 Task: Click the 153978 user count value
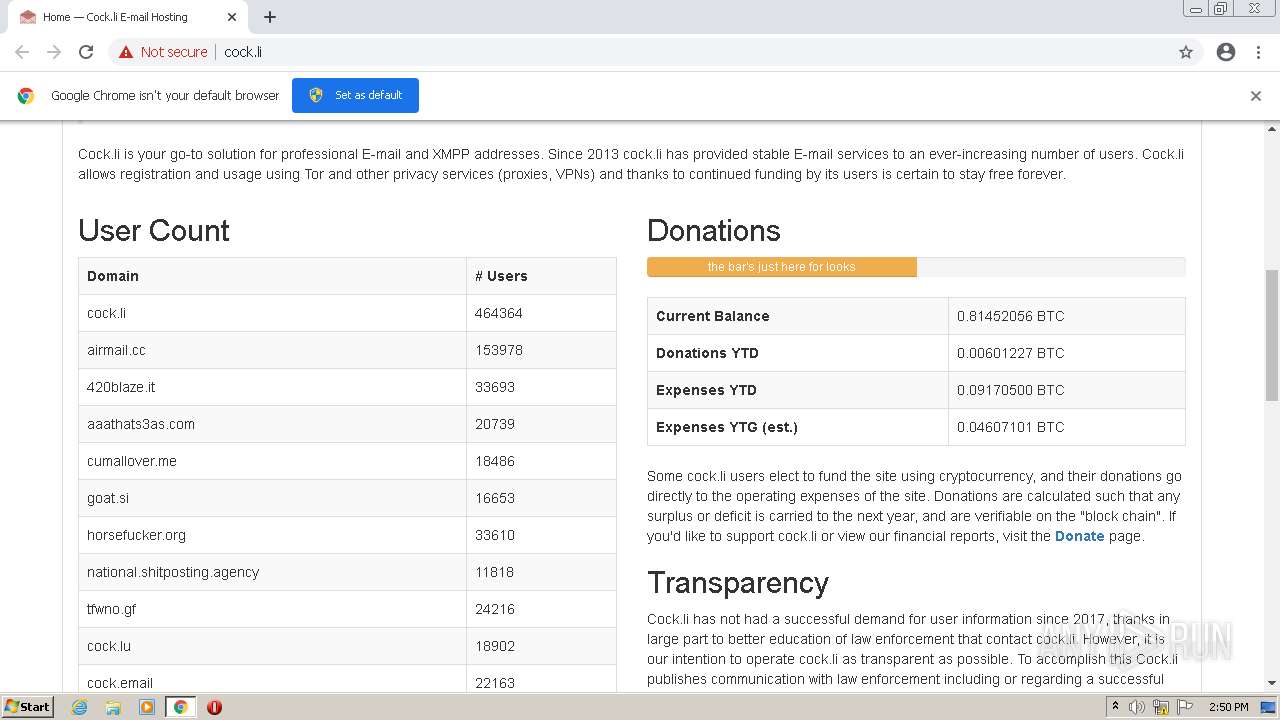click(499, 350)
